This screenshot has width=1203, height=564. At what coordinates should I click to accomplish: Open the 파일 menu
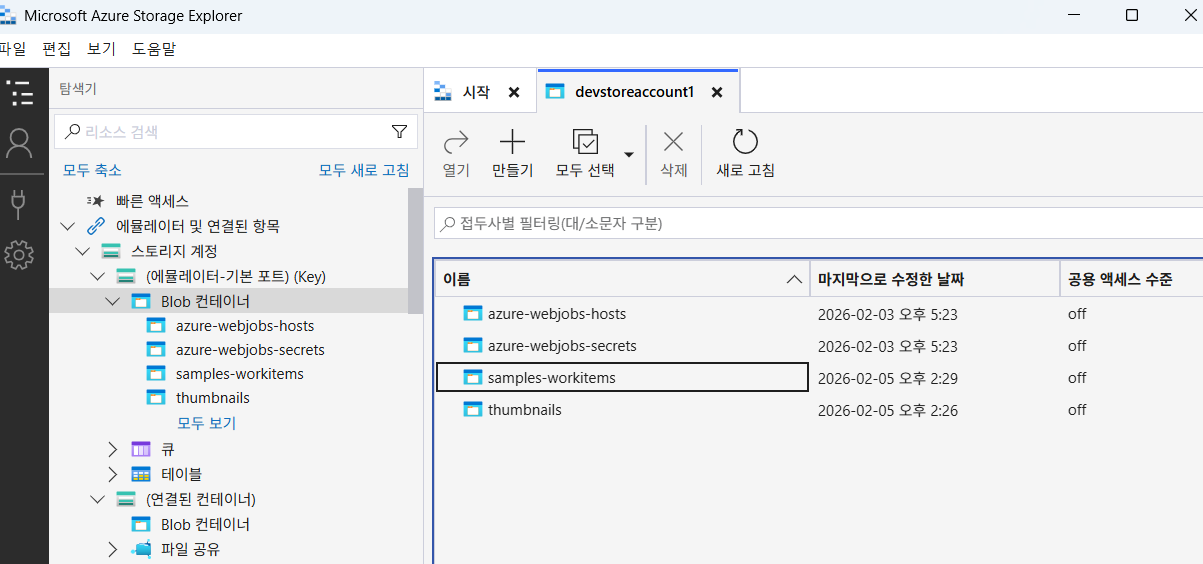(x=13, y=49)
